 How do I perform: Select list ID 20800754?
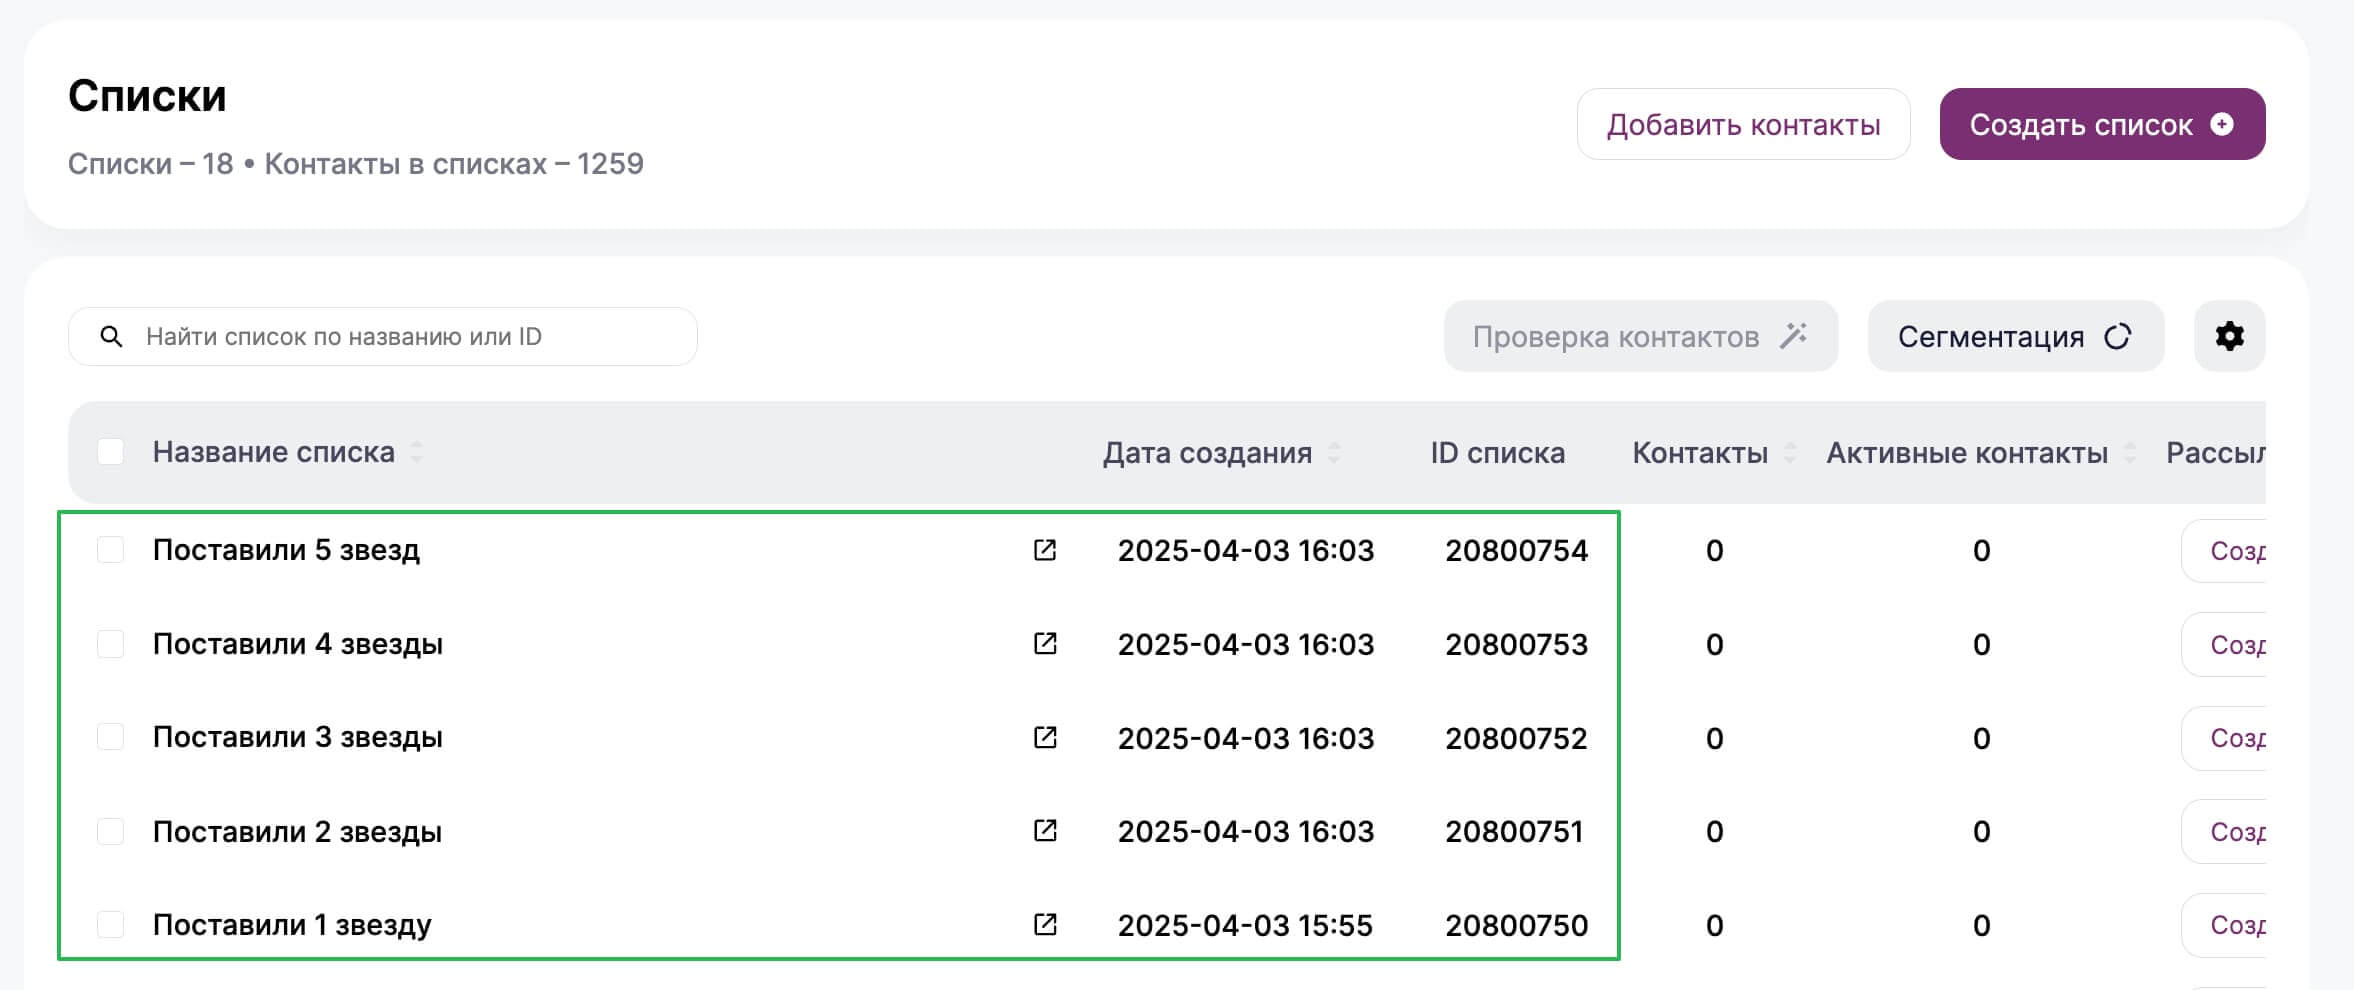click(x=1516, y=551)
